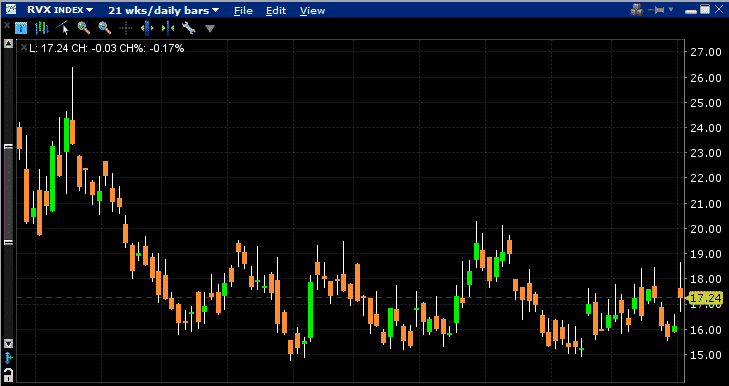Viewport: 729px width, 386px height.
Task: Toggle the chart lock padlock icon
Action: click(x=8, y=375)
